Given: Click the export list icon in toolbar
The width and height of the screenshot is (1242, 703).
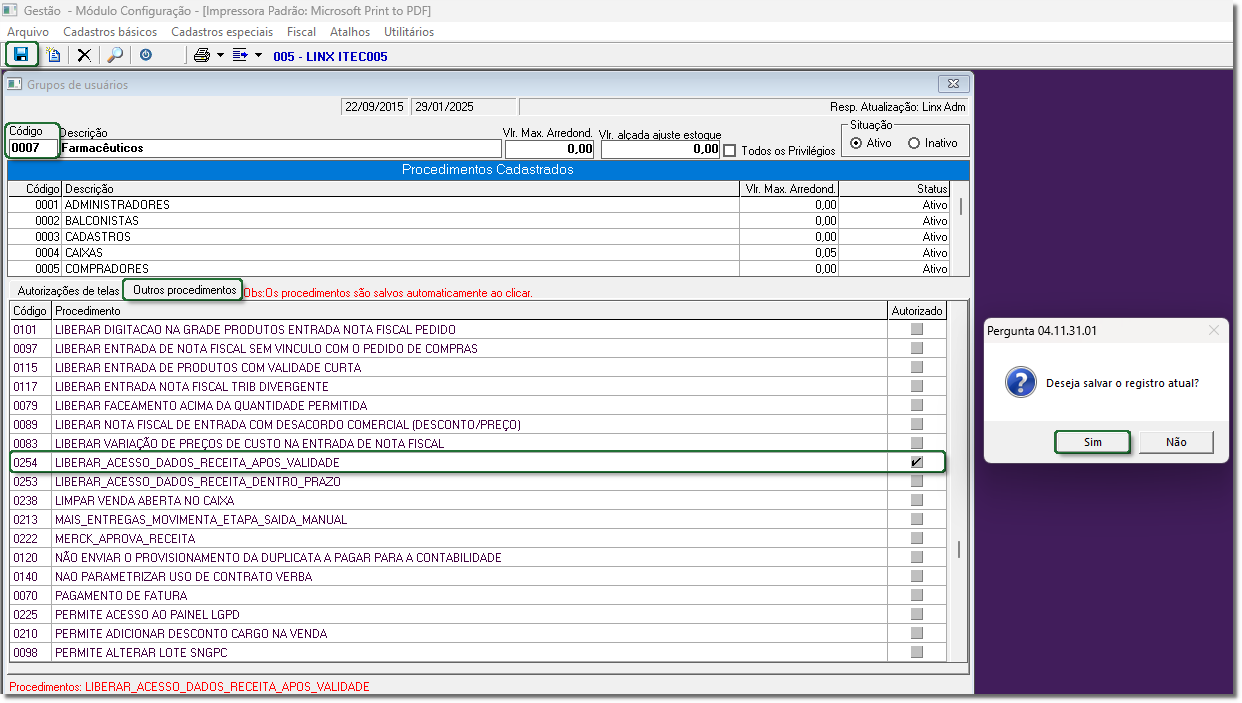Looking at the screenshot, I should click(x=240, y=56).
